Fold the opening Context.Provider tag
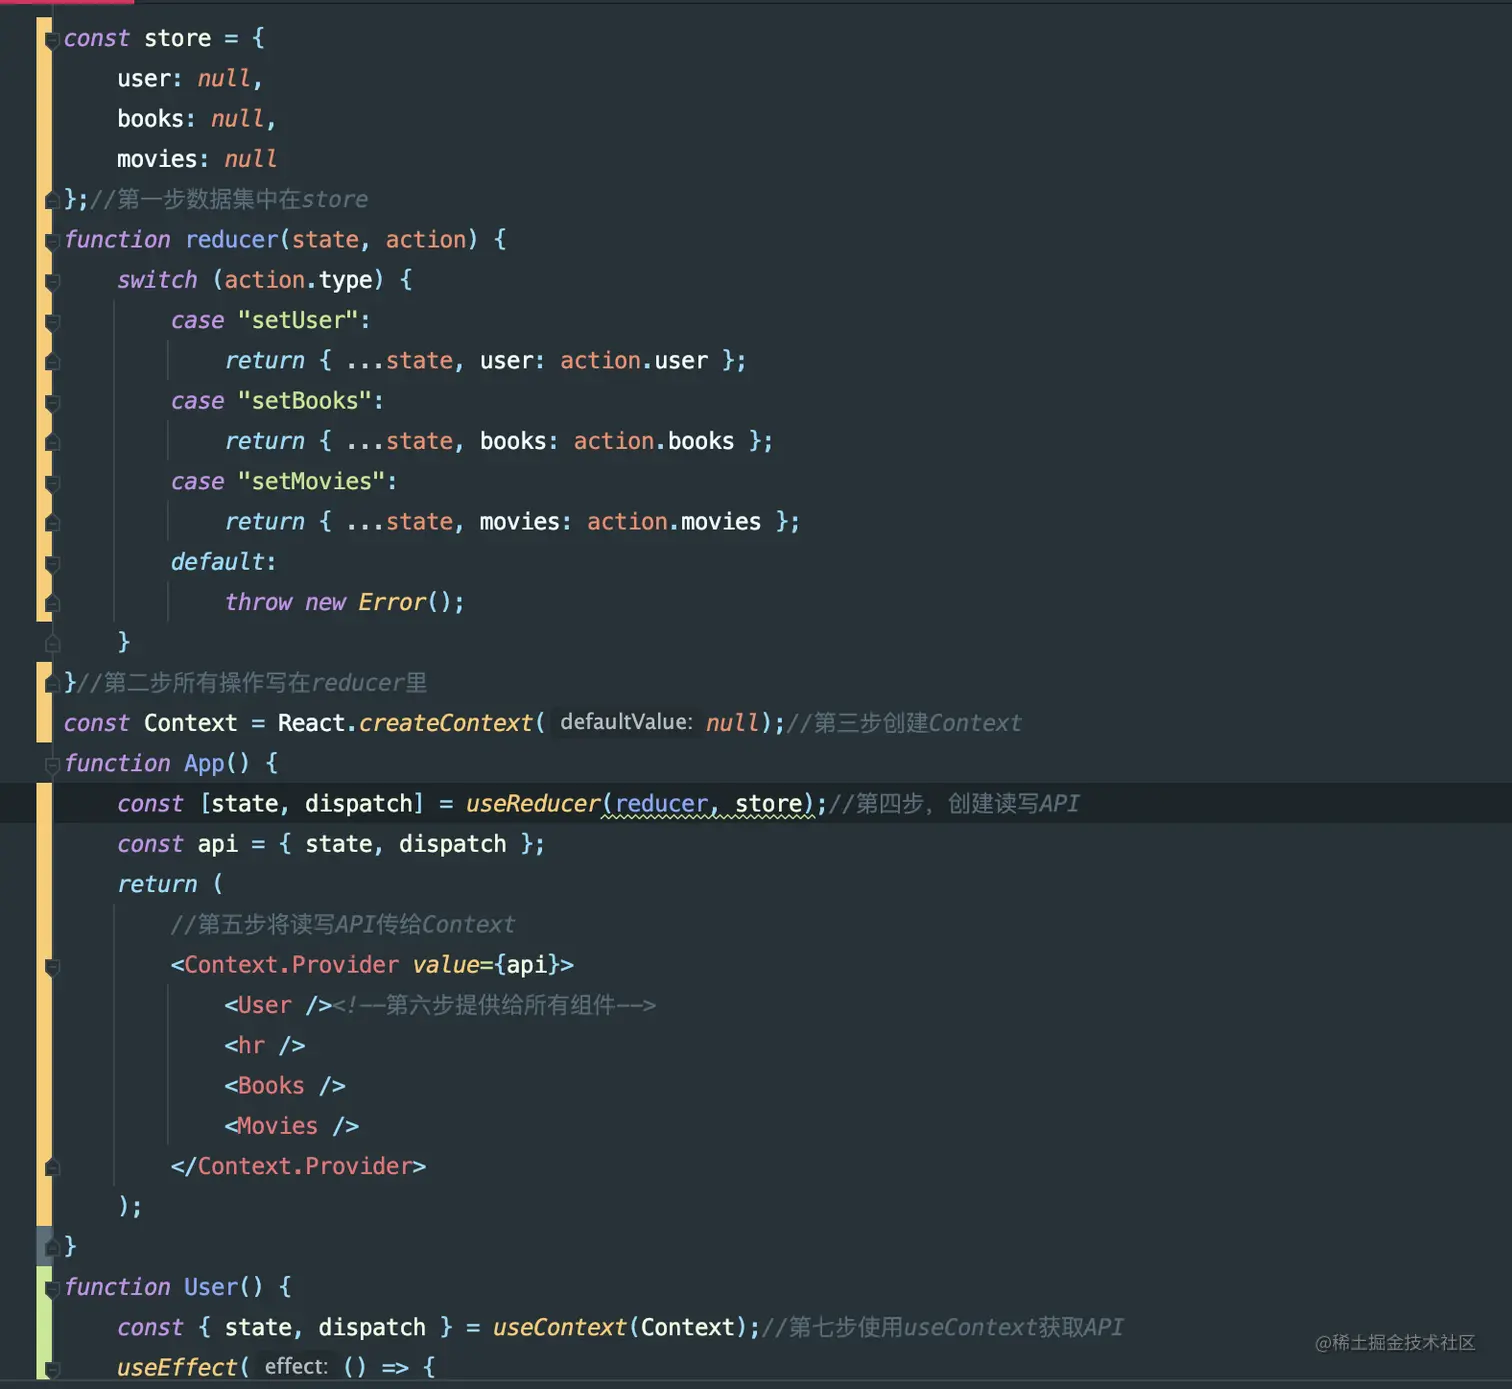 (52, 966)
